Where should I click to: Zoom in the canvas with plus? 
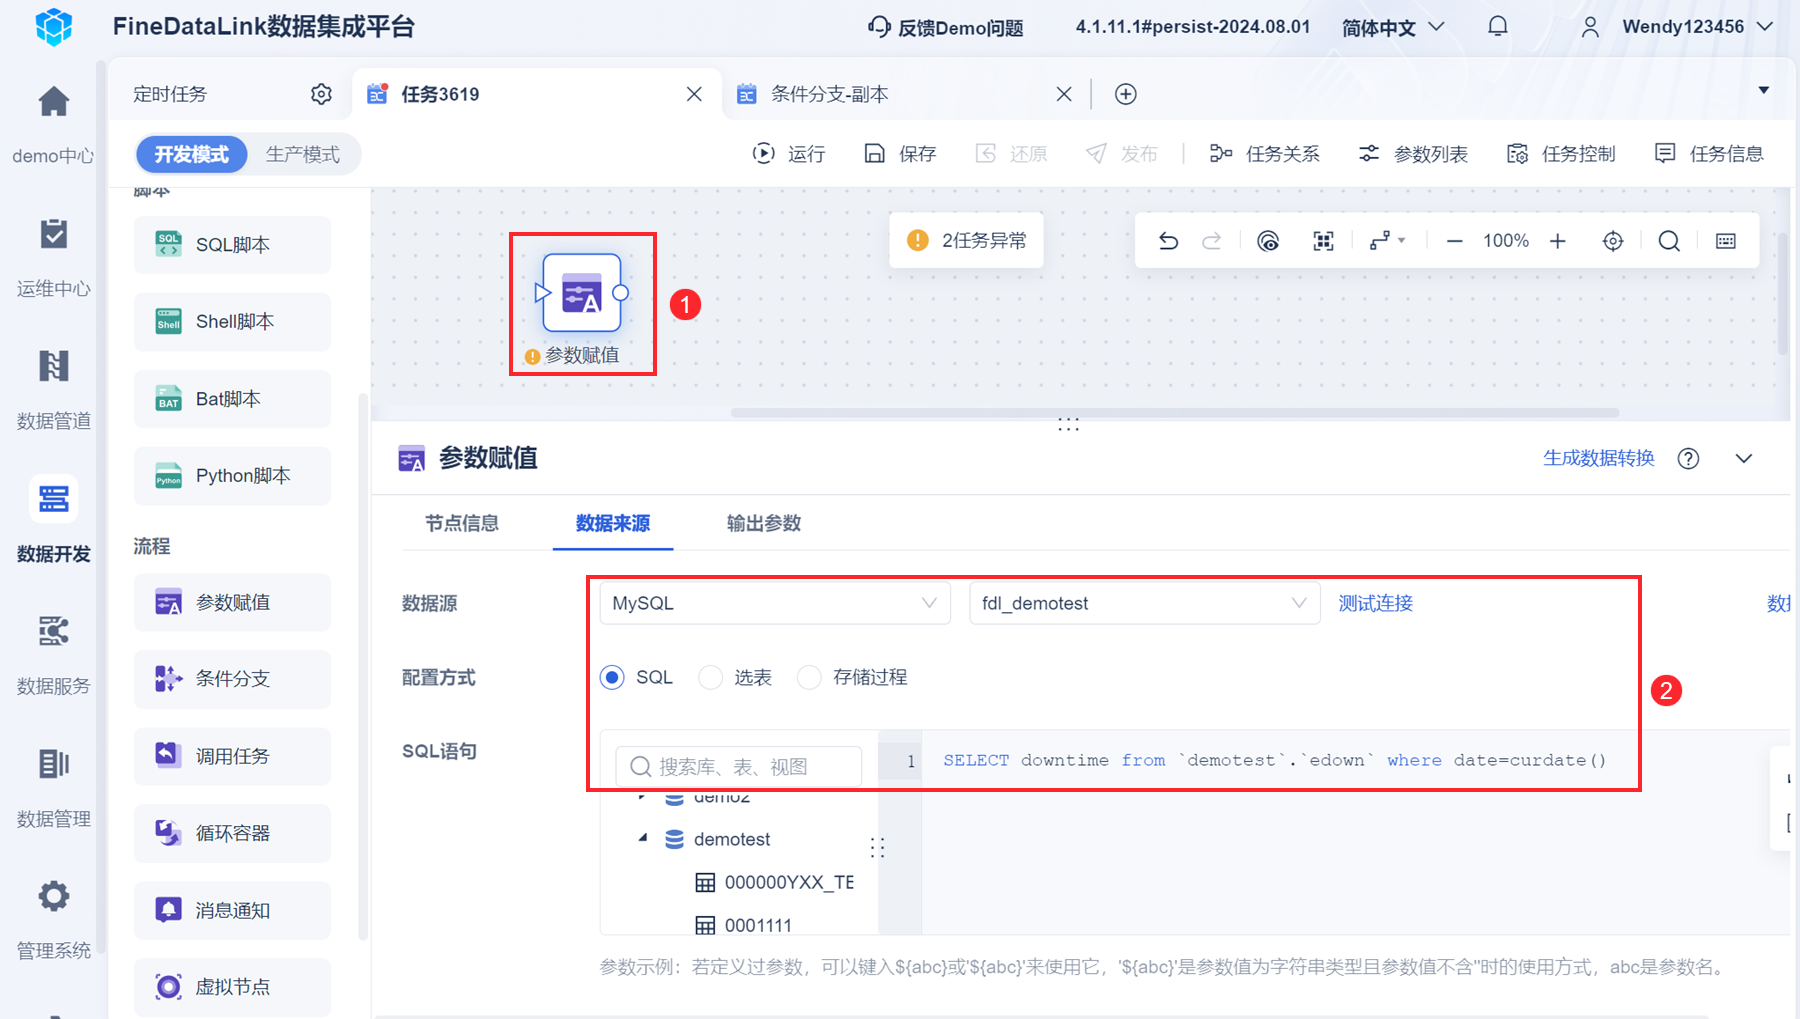[x=1558, y=241]
